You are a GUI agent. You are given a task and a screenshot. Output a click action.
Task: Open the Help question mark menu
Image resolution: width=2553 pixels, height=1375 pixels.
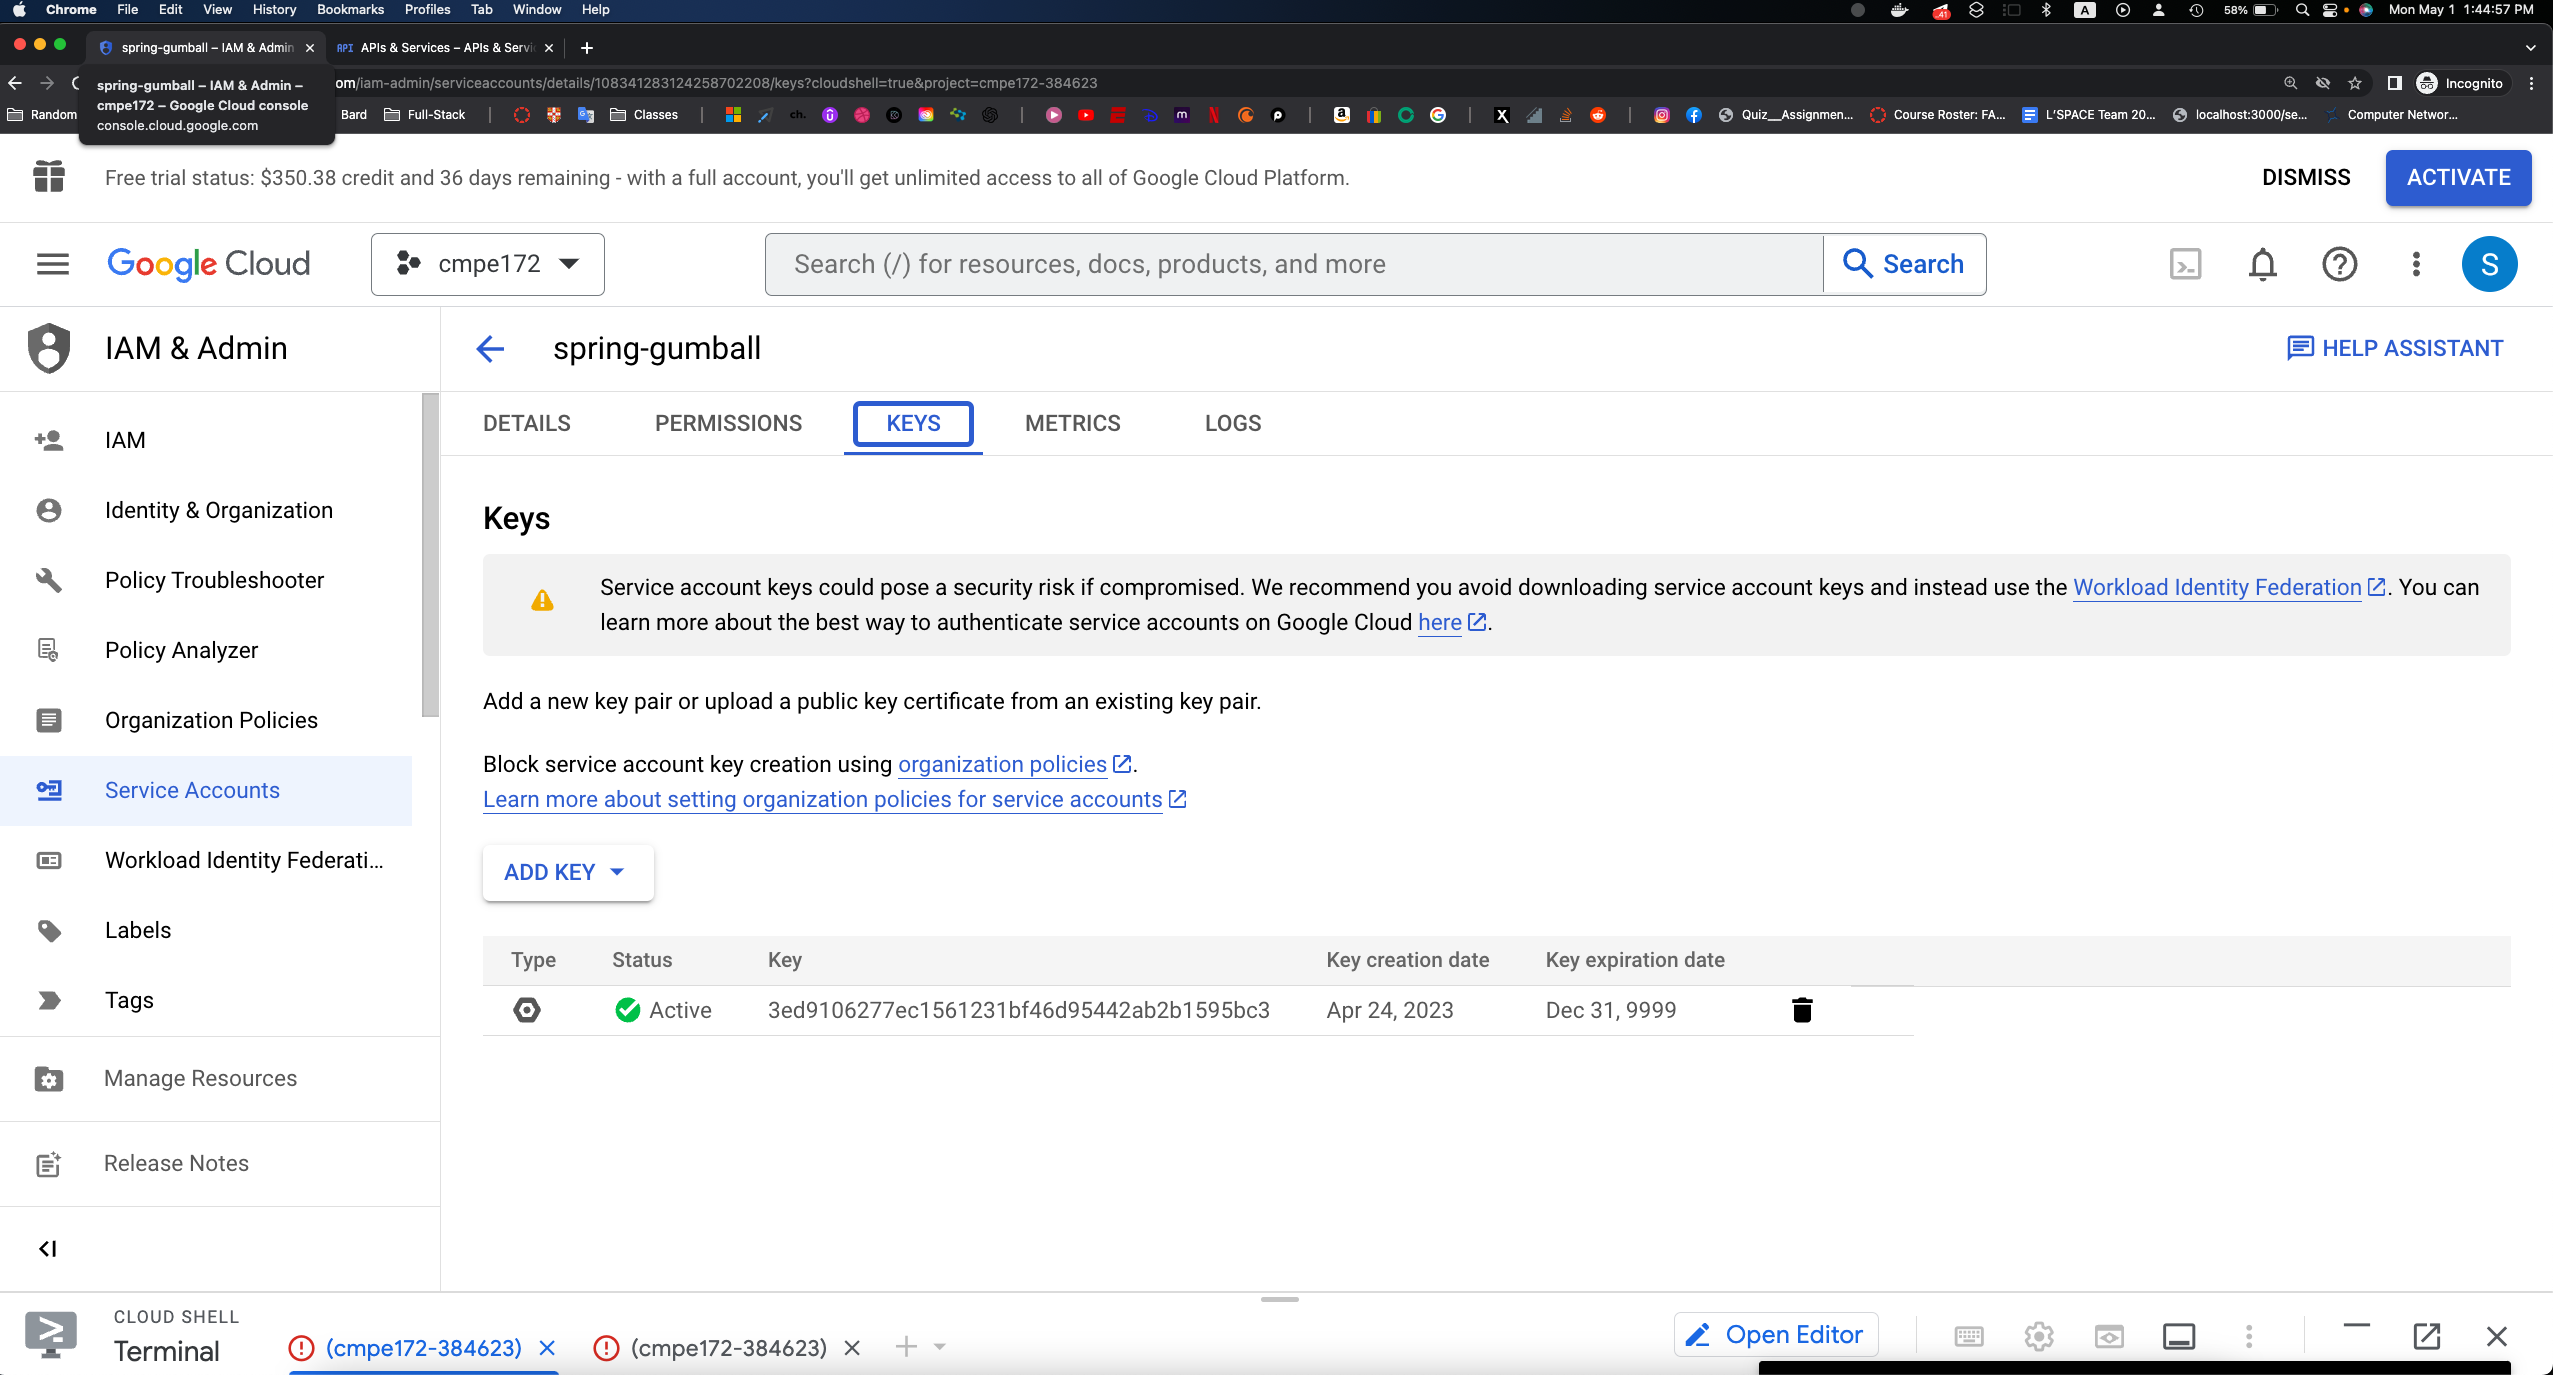[2339, 263]
